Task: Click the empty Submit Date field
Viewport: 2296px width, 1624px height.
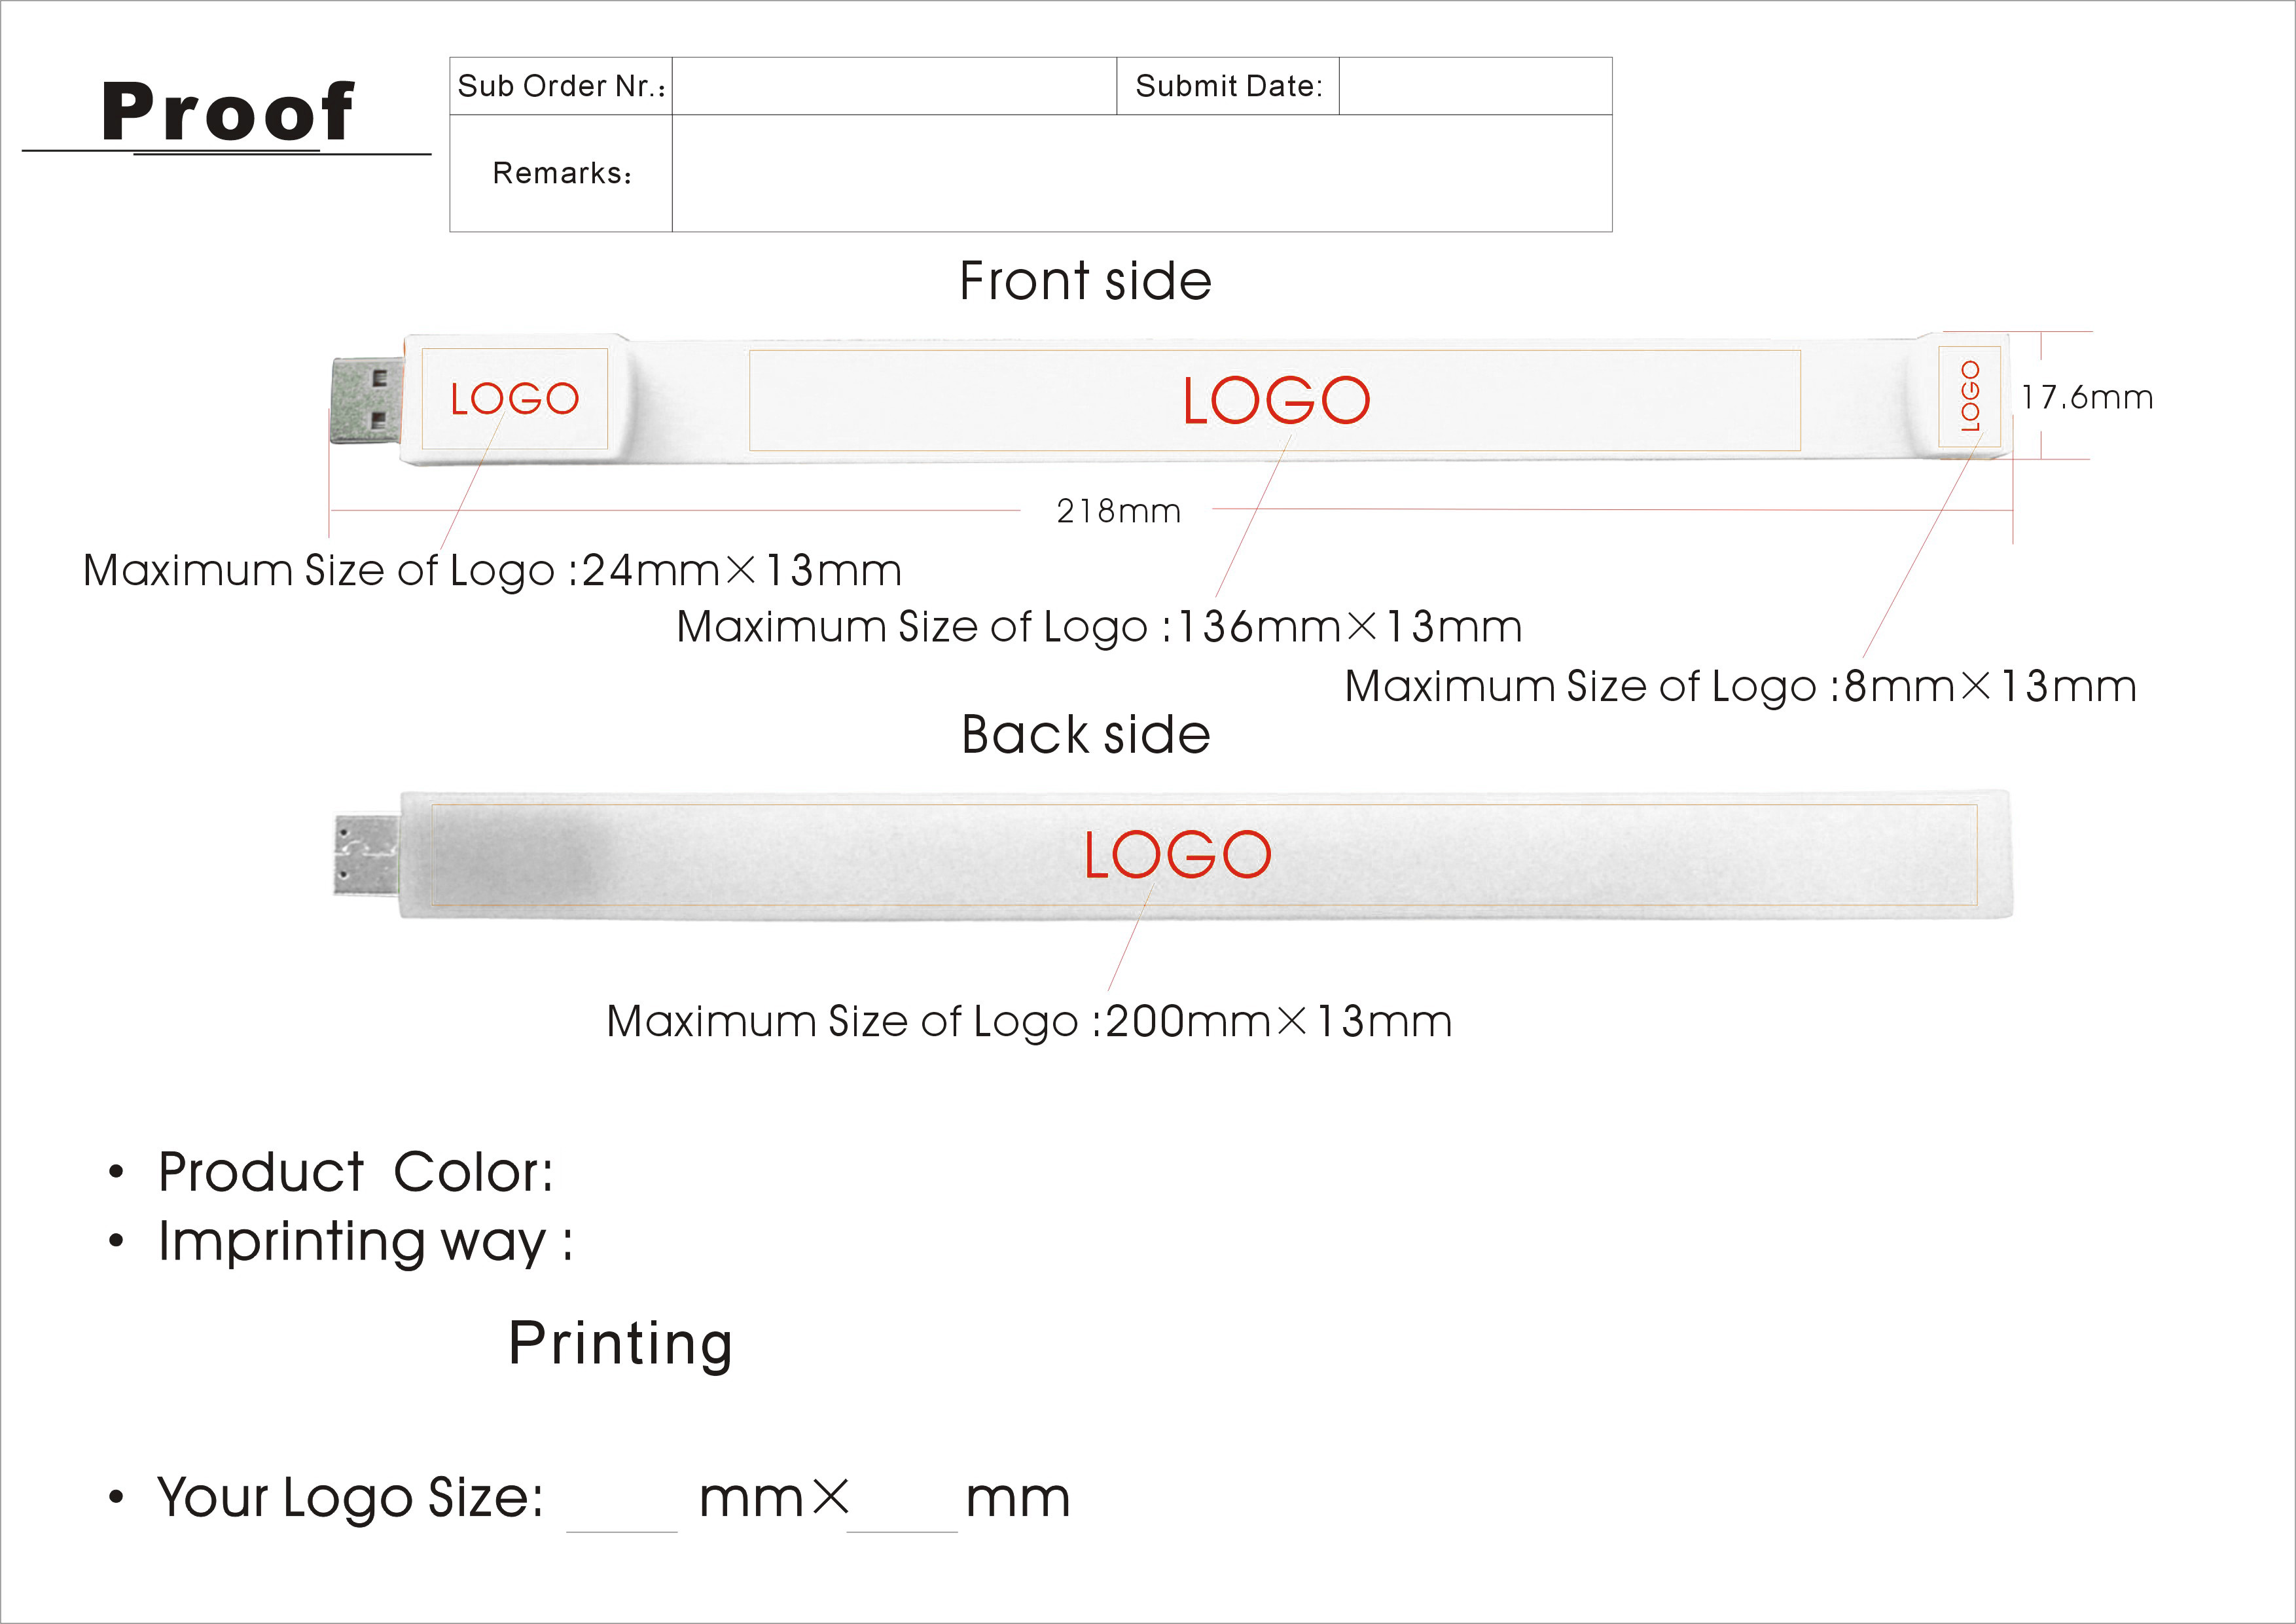Action: point(1475,86)
